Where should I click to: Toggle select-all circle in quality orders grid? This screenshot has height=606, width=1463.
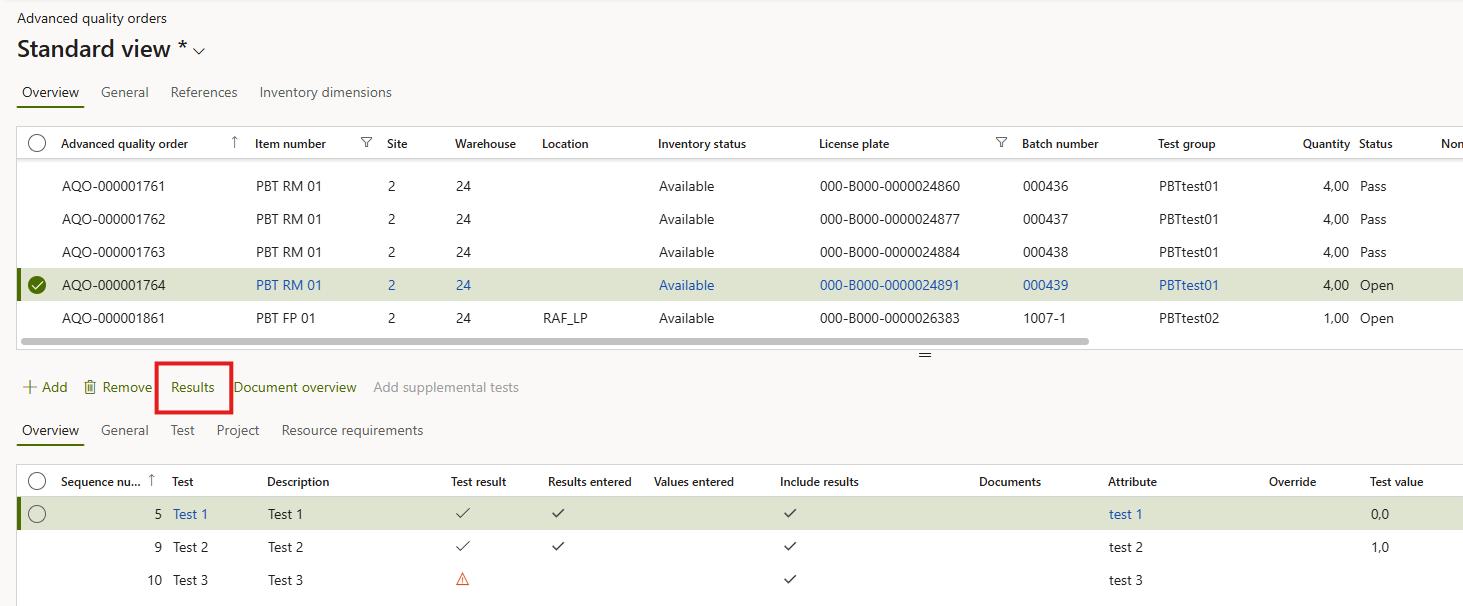click(x=37, y=143)
